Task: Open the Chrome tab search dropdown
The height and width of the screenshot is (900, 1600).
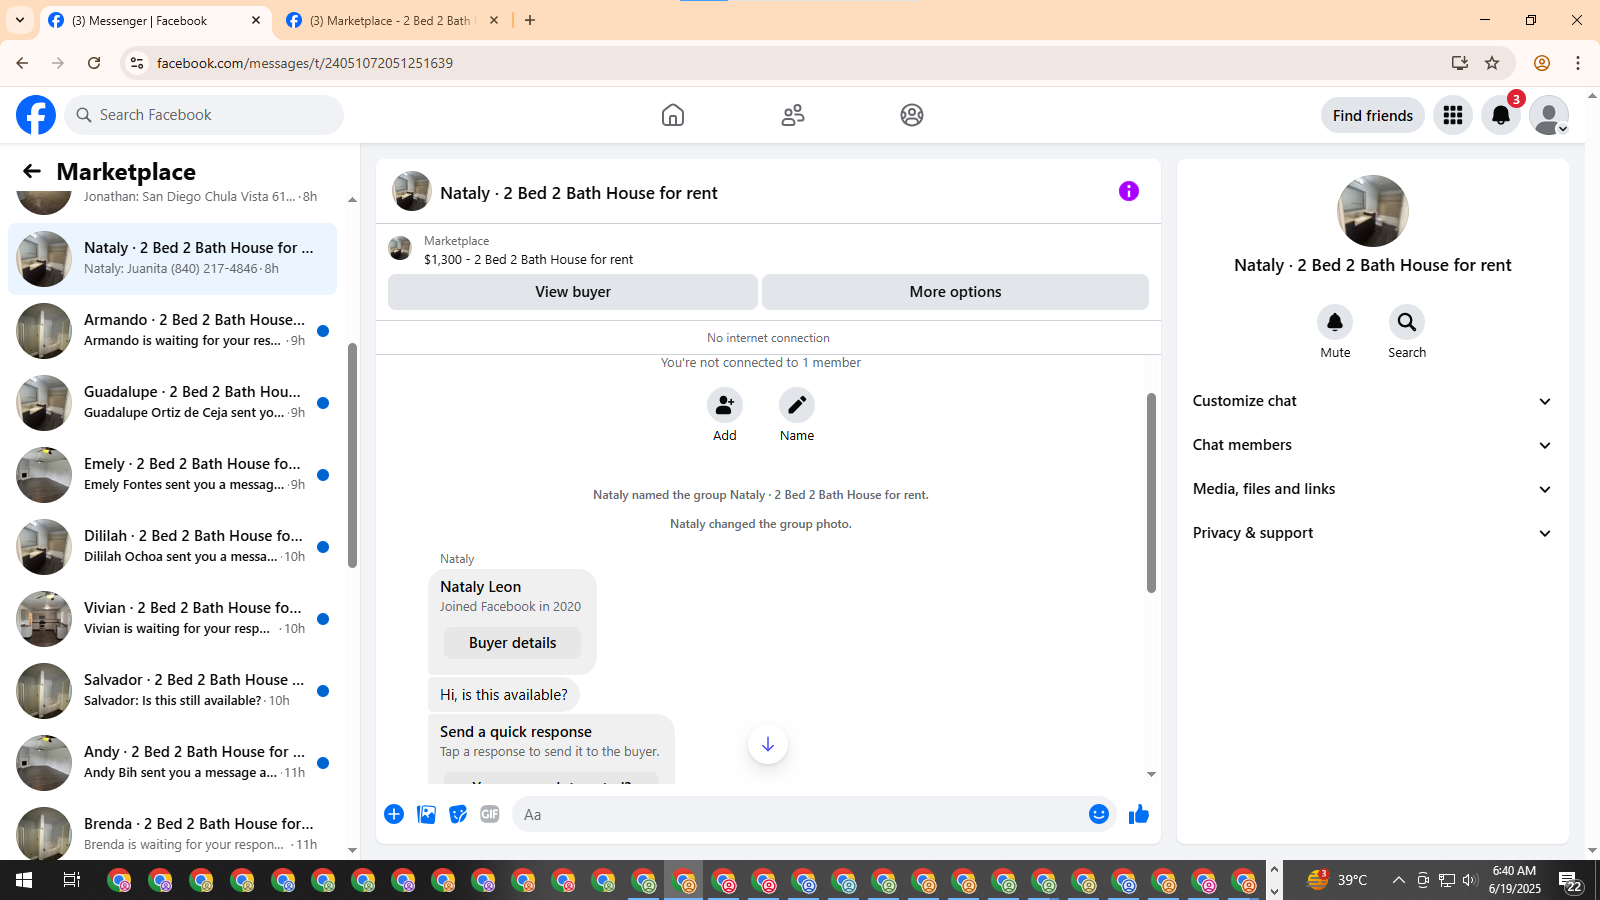Action: click(20, 20)
